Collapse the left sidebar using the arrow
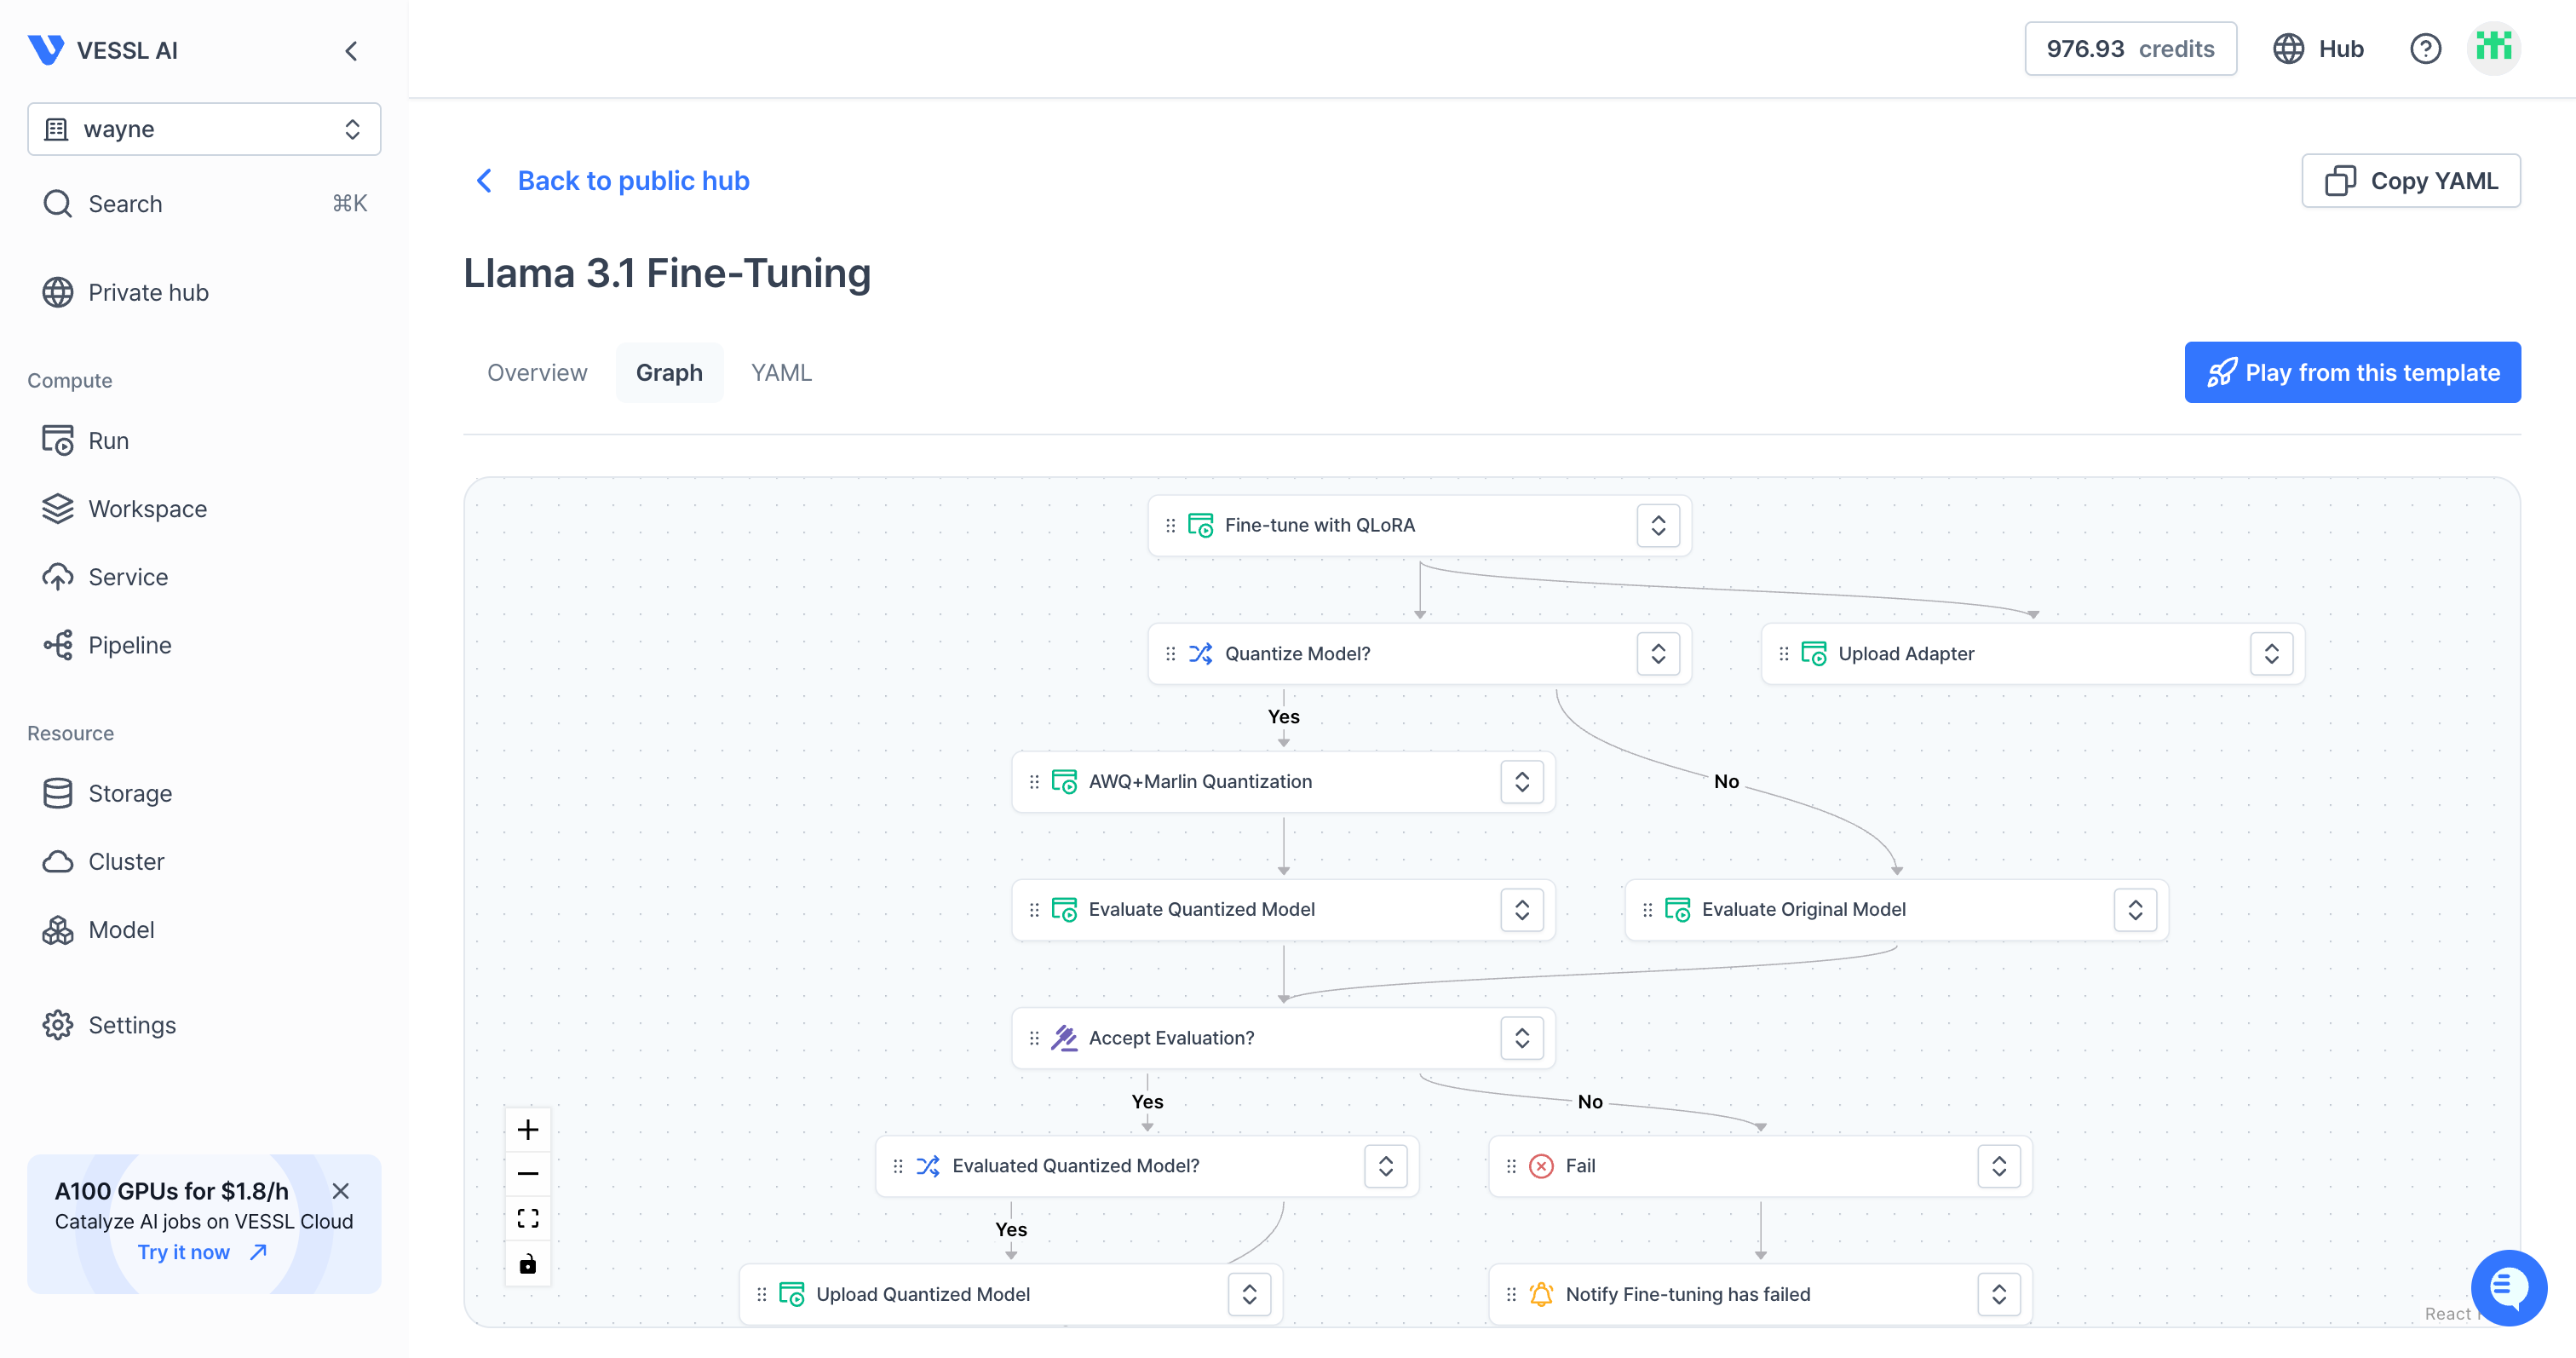Image resolution: width=2576 pixels, height=1358 pixels. click(x=351, y=50)
